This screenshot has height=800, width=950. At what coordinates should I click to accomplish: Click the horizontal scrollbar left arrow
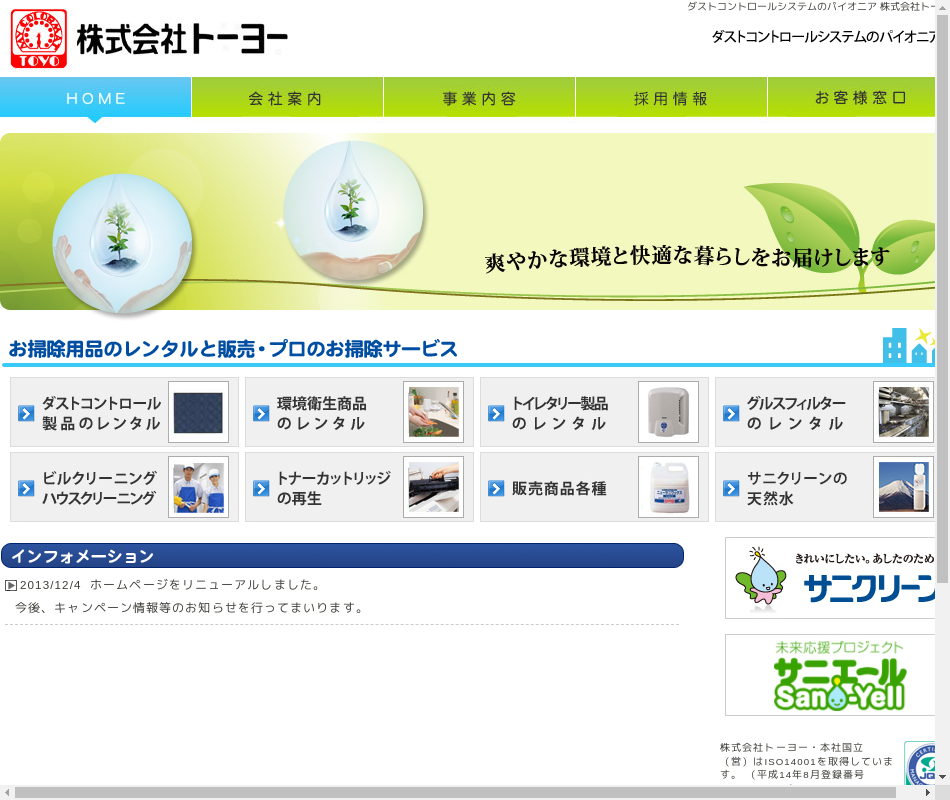click(x=6, y=793)
